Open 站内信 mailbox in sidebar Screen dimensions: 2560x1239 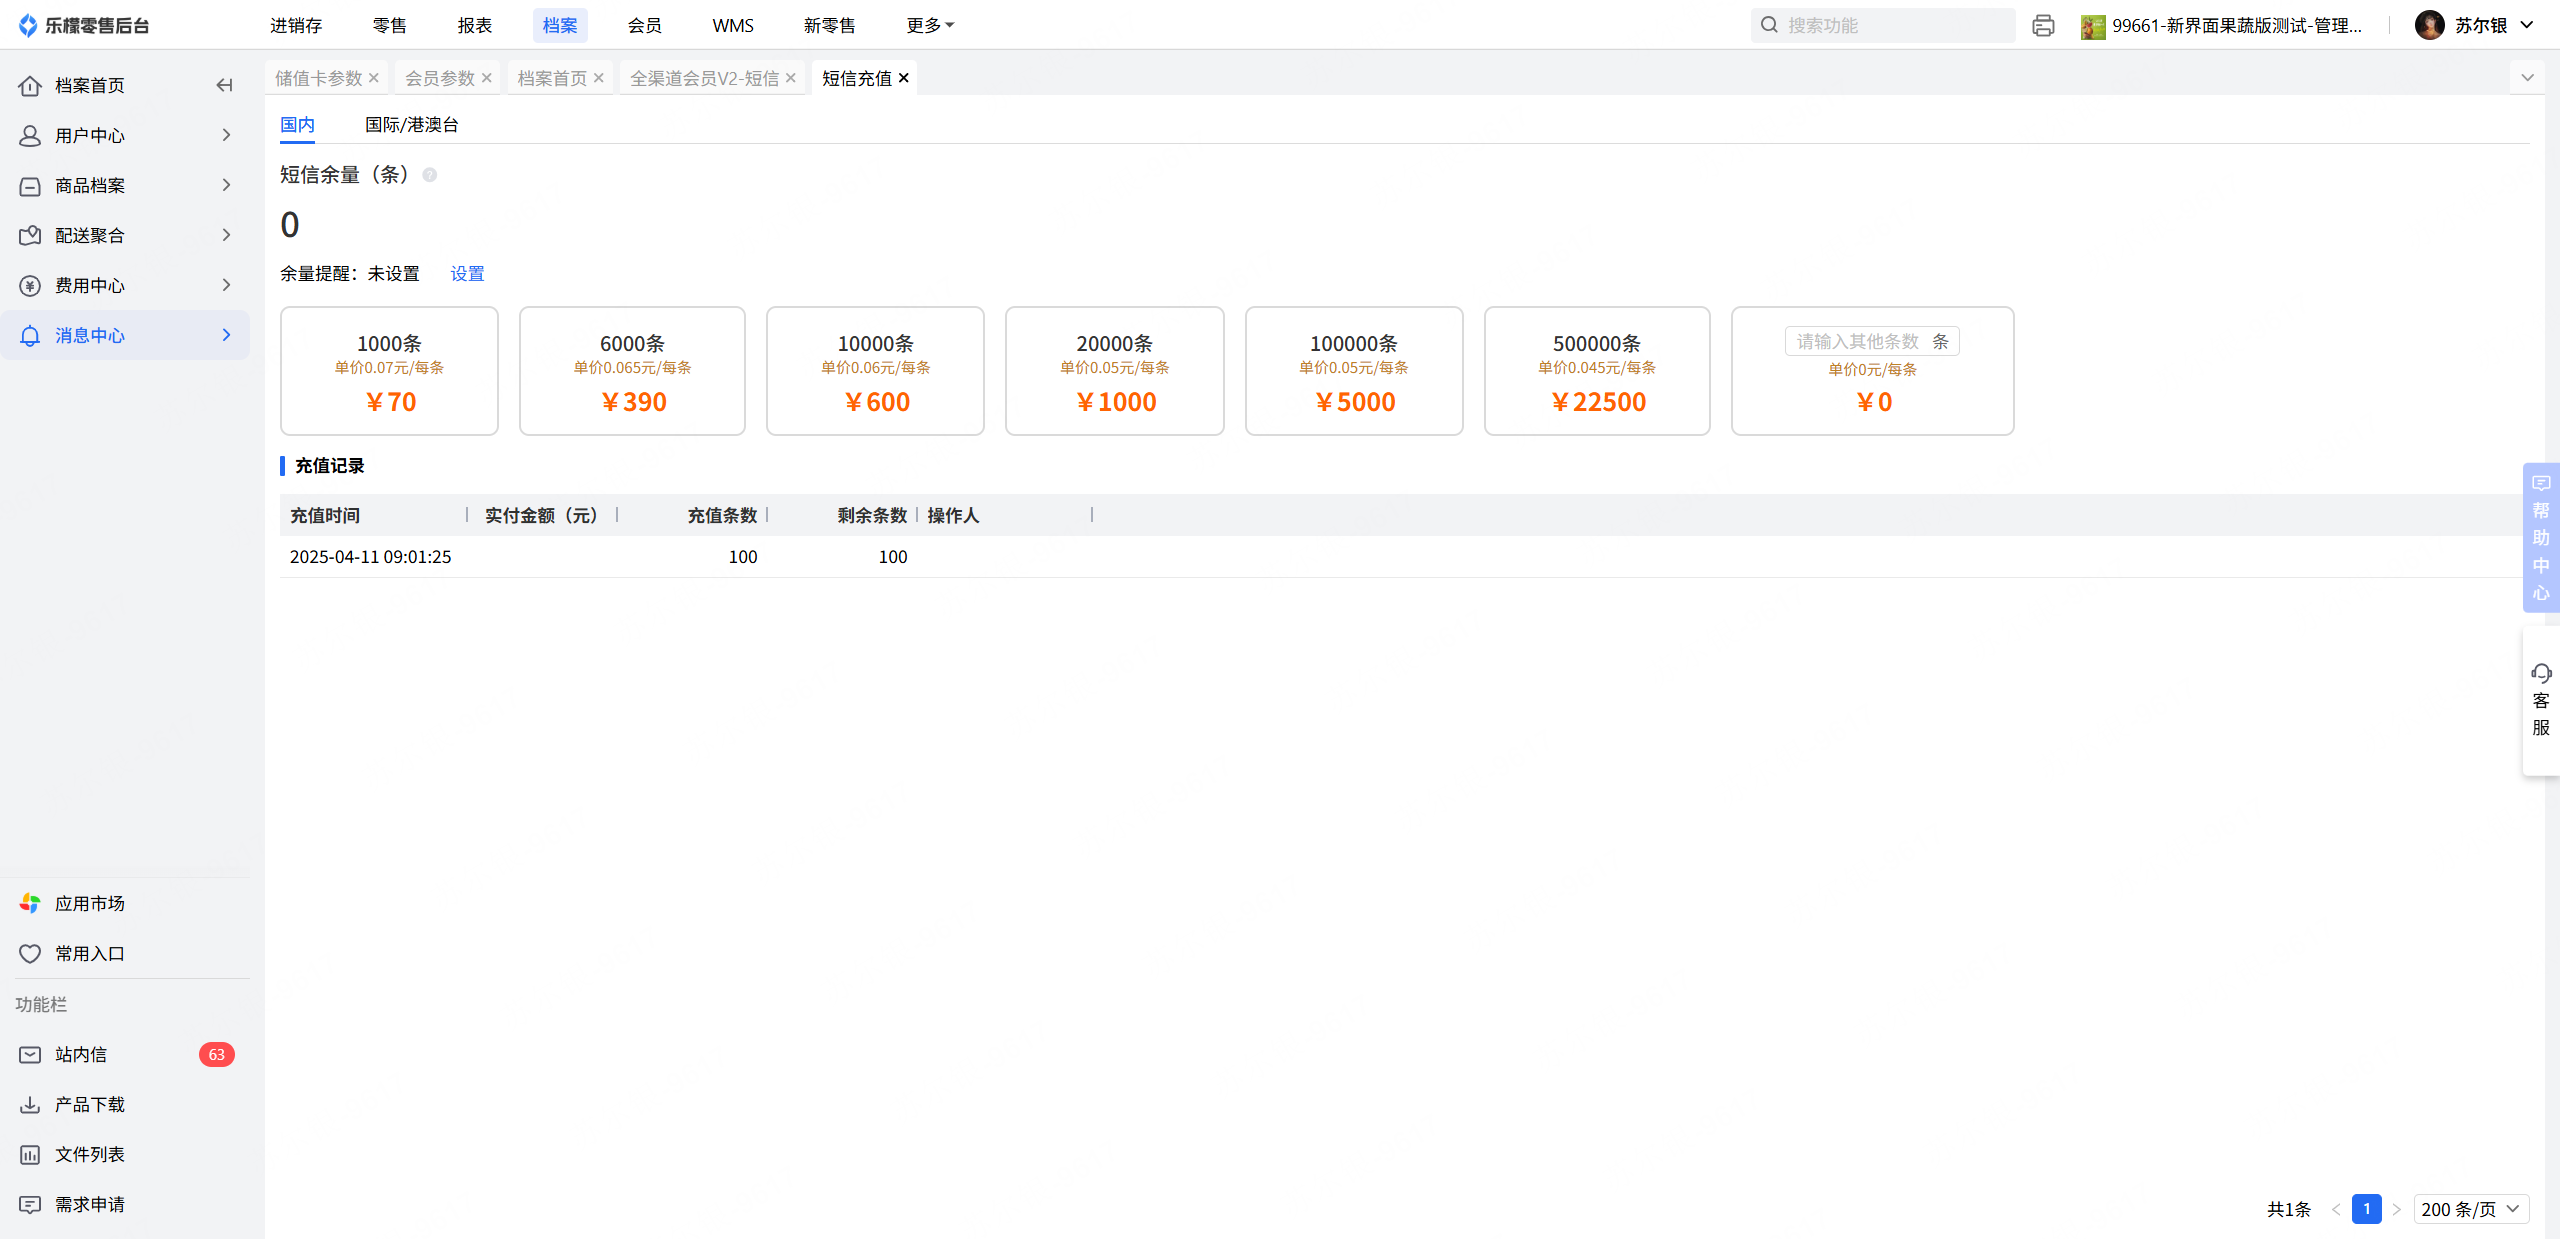tap(81, 1054)
